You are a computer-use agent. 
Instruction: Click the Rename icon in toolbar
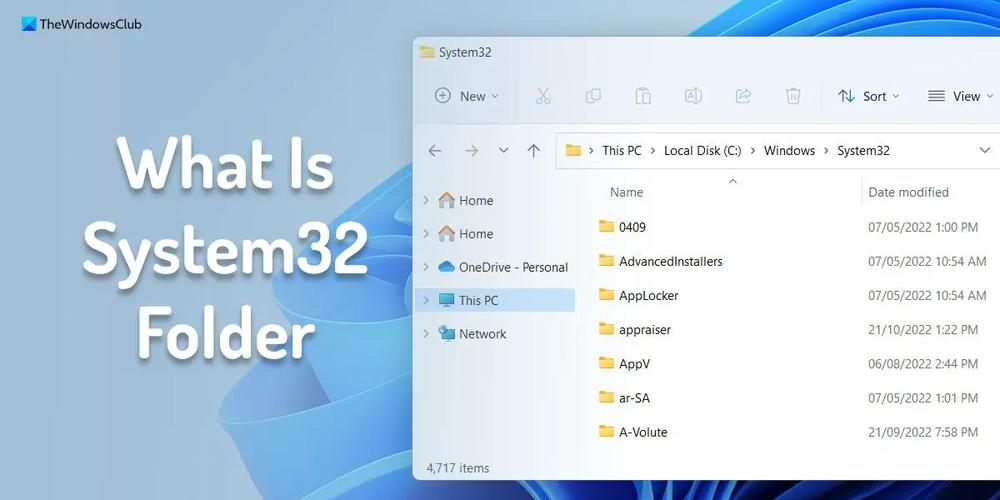click(x=692, y=96)
